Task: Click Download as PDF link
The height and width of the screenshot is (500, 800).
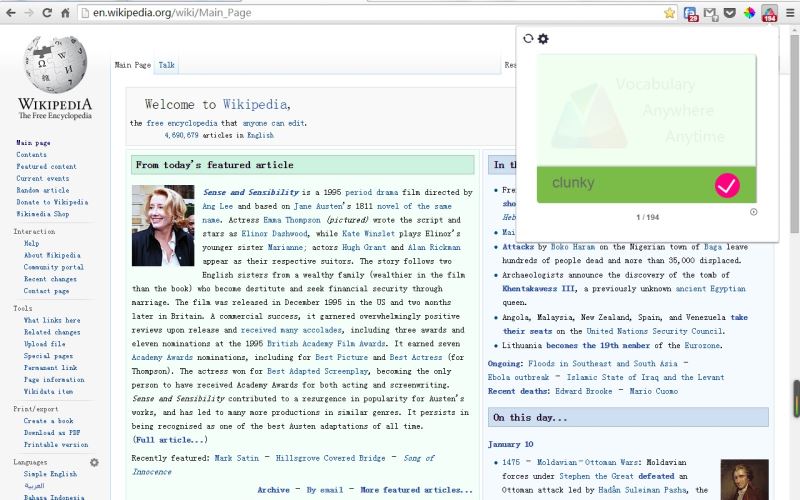Action: (x=52, y=433)
